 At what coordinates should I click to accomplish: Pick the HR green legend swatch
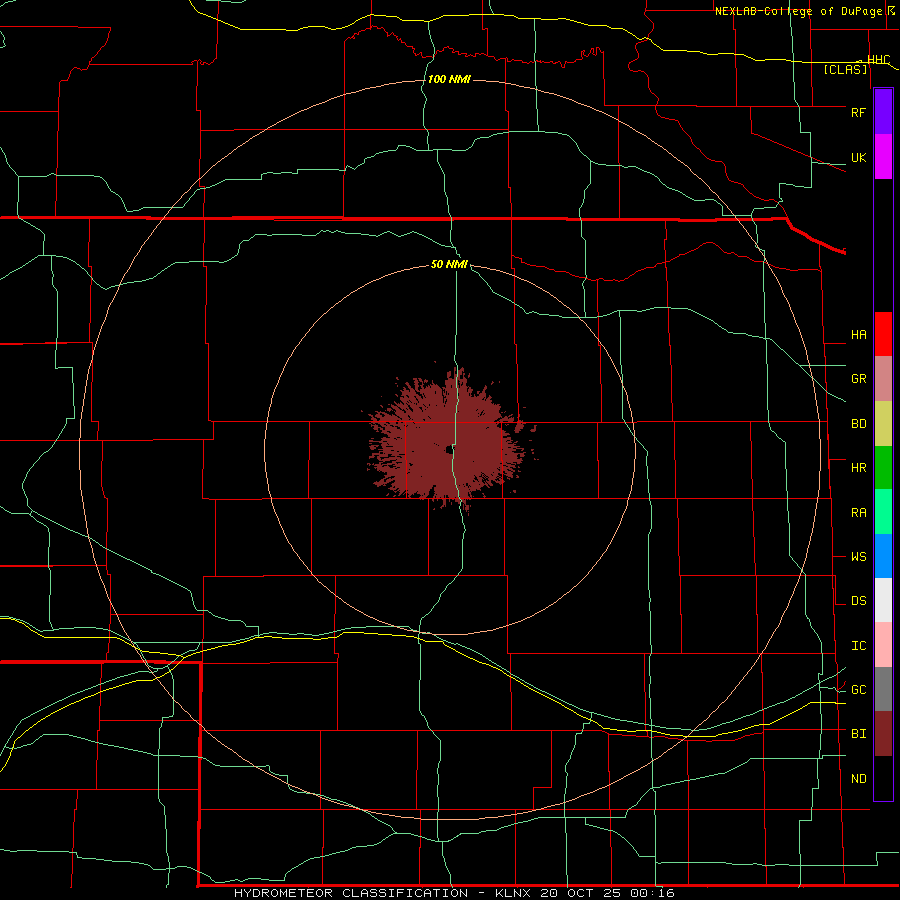pyautogui.click(x=883, y=468)
